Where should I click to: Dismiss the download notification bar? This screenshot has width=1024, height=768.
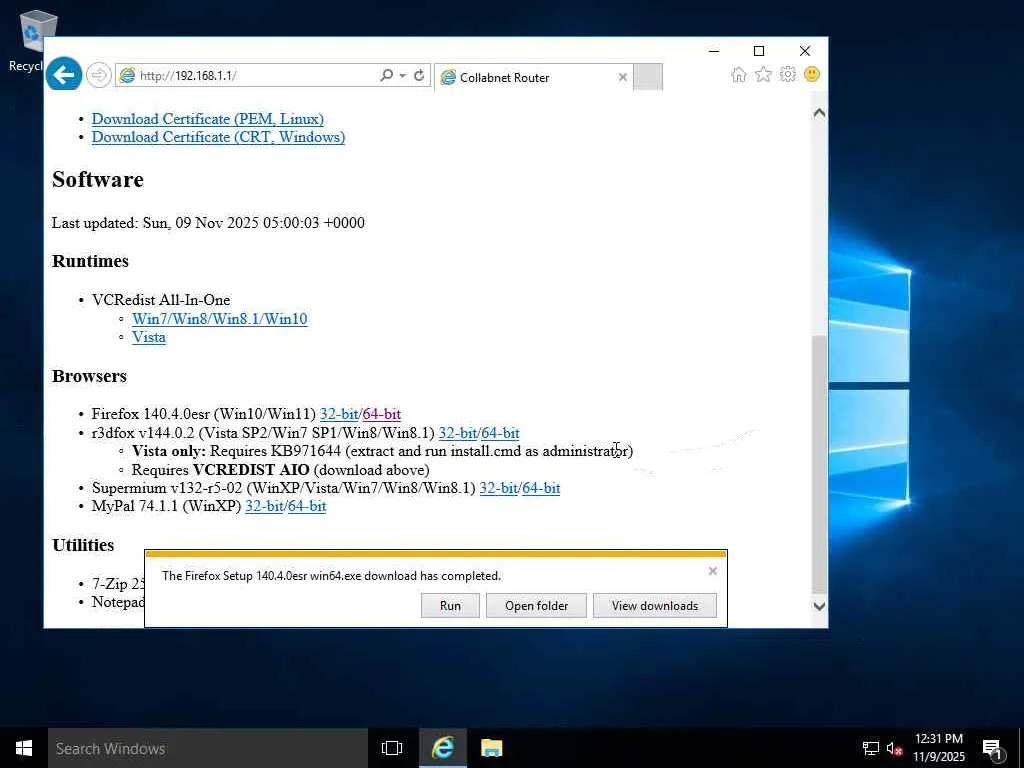click(x=712, y=571)
